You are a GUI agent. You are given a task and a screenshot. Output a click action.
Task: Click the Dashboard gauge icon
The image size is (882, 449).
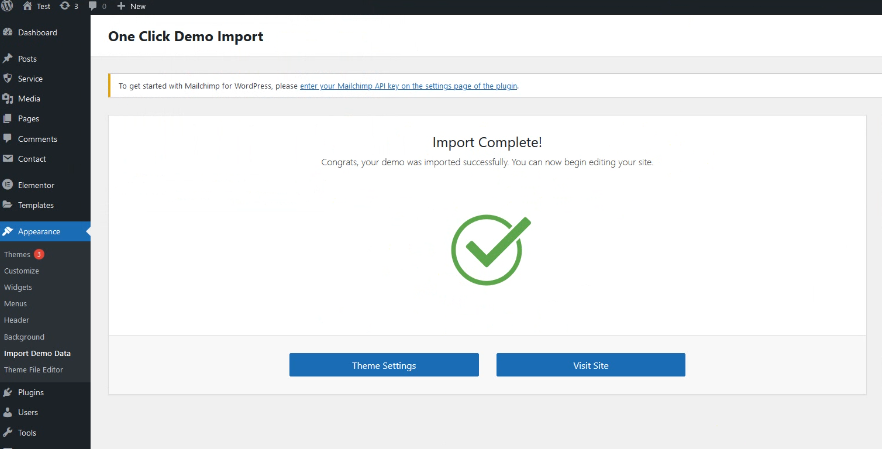click(x=7, y=32)
